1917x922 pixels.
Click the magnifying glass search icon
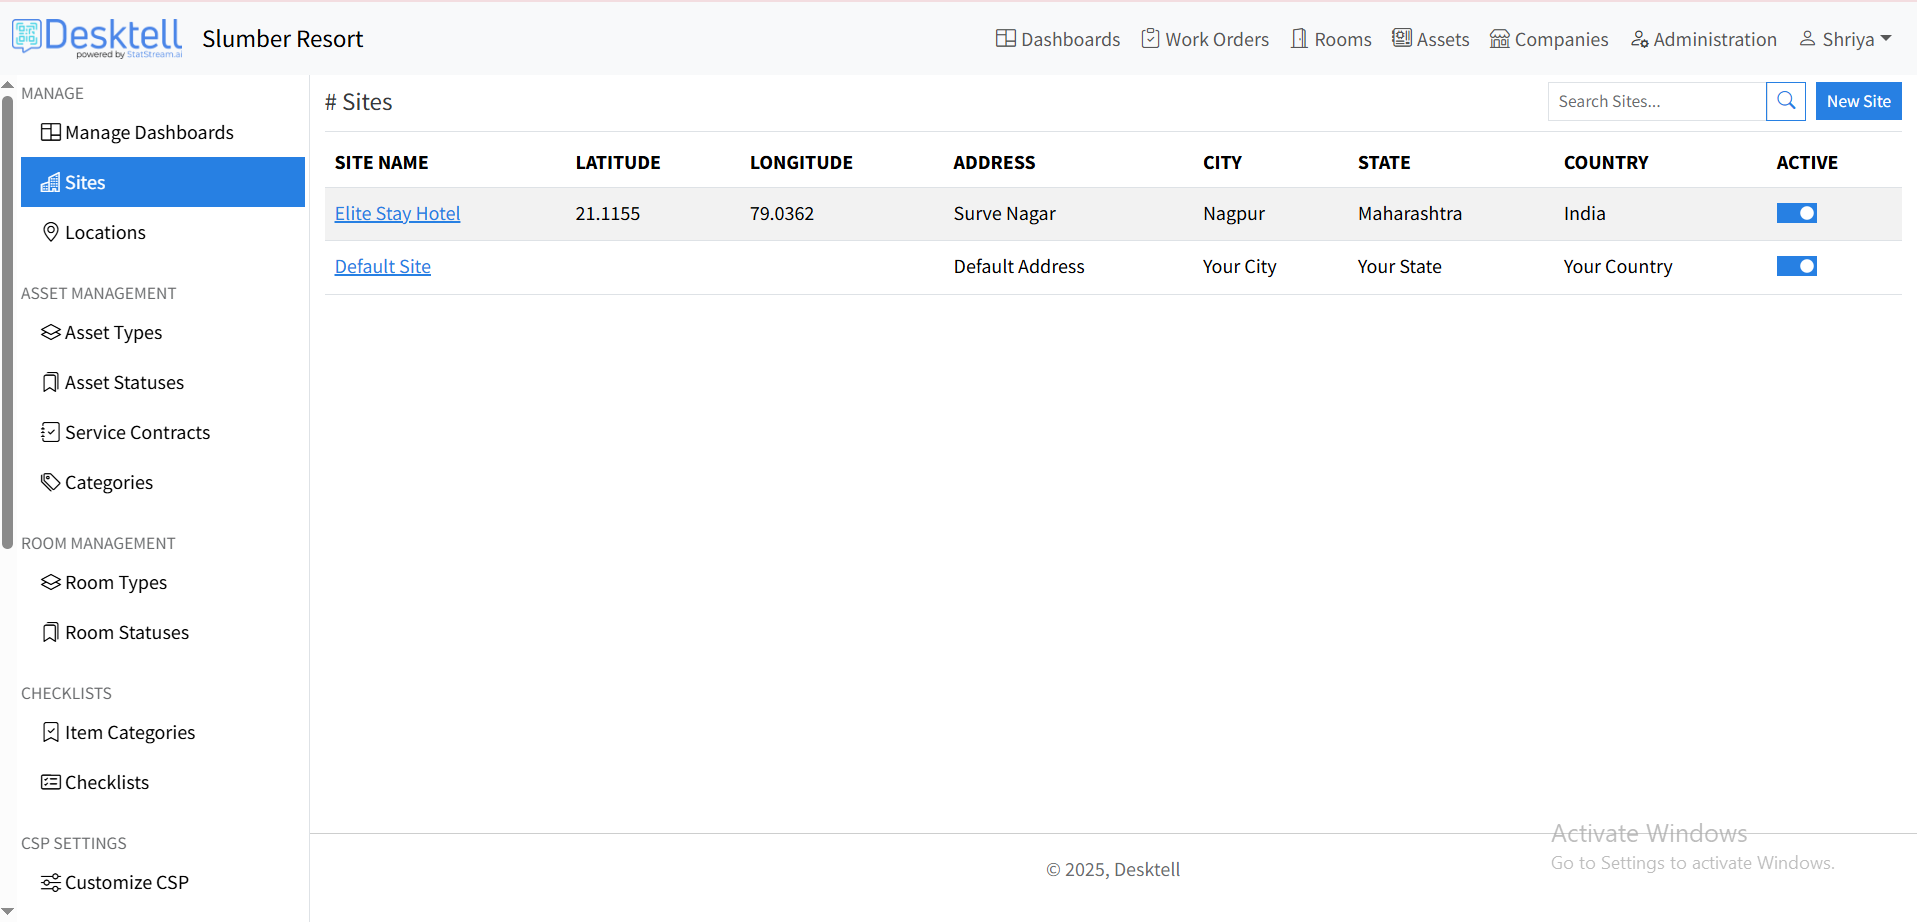click(1785, 101)
